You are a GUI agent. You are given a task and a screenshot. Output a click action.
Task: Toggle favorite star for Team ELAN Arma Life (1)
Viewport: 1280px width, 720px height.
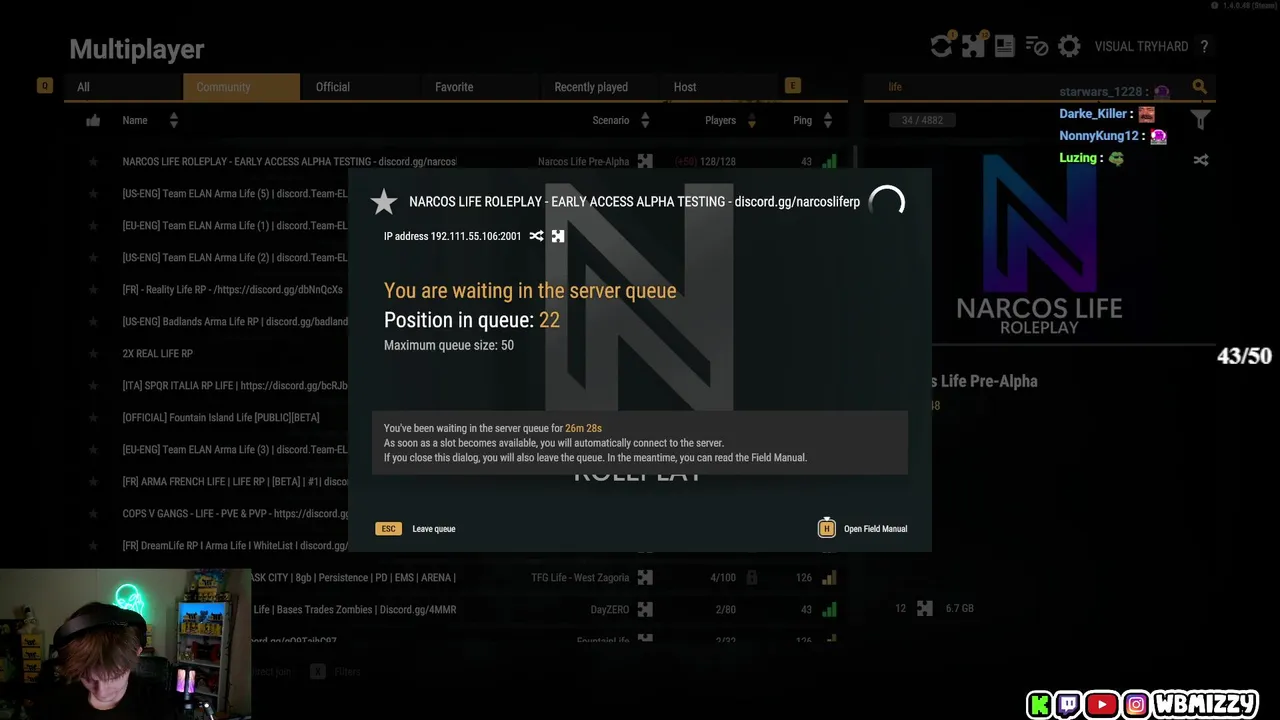pyautogui.click(x=93, y=225)
